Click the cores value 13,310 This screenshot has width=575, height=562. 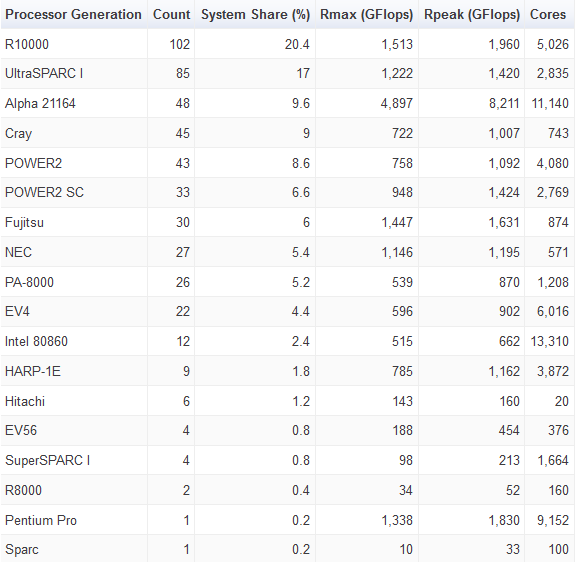click(550, 341)
